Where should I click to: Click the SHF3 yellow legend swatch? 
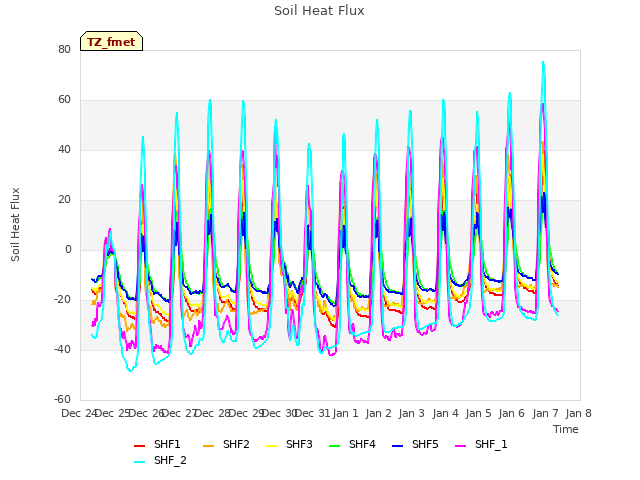click(x=271, y=446)
